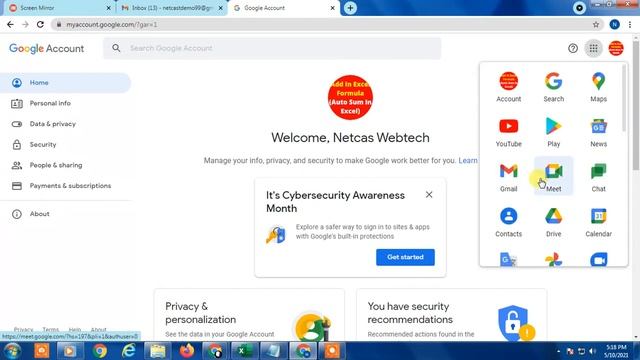Open the help question mark icon

click(573, 49)
